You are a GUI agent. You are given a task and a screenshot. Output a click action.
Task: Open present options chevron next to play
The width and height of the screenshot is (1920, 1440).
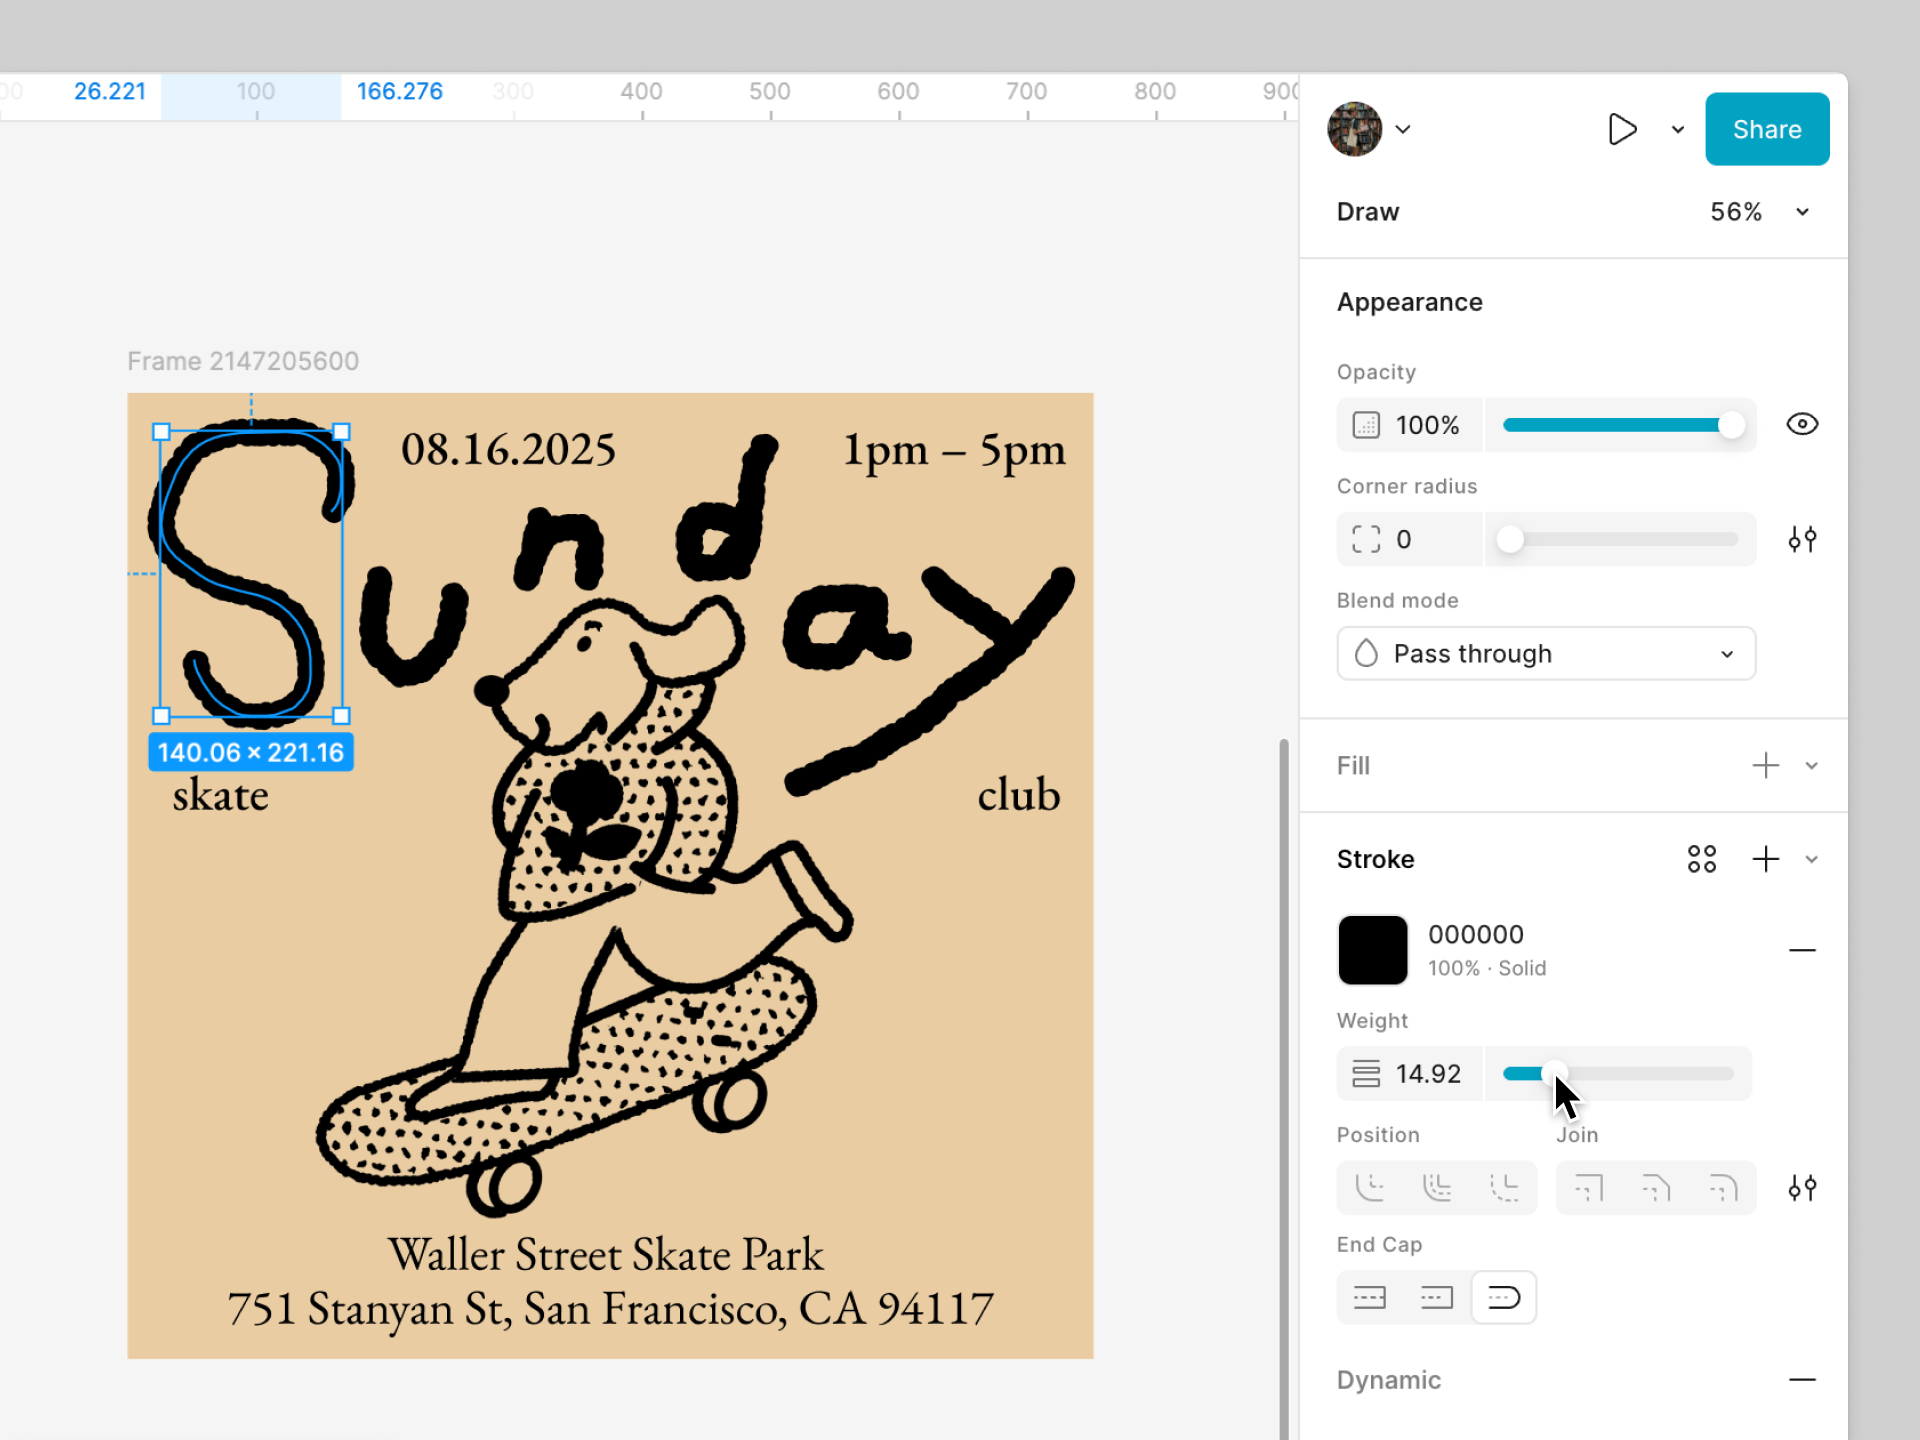pos(1677,129)
